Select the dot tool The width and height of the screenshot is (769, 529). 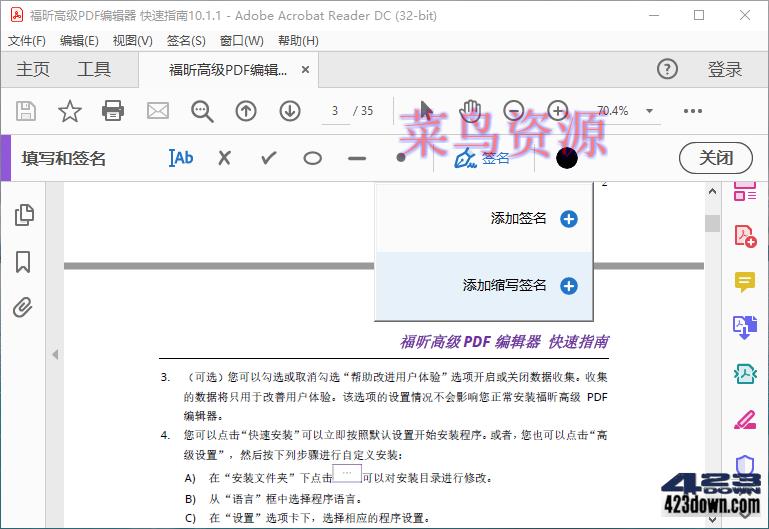click(x=401, y=157)
